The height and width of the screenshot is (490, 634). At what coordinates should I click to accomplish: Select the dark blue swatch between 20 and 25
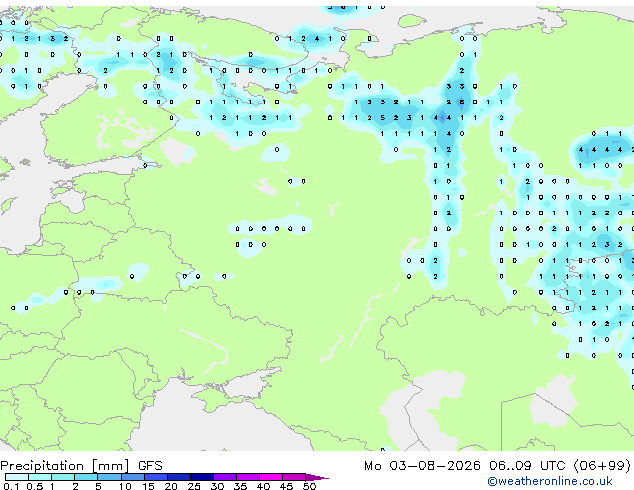[179, 477]
